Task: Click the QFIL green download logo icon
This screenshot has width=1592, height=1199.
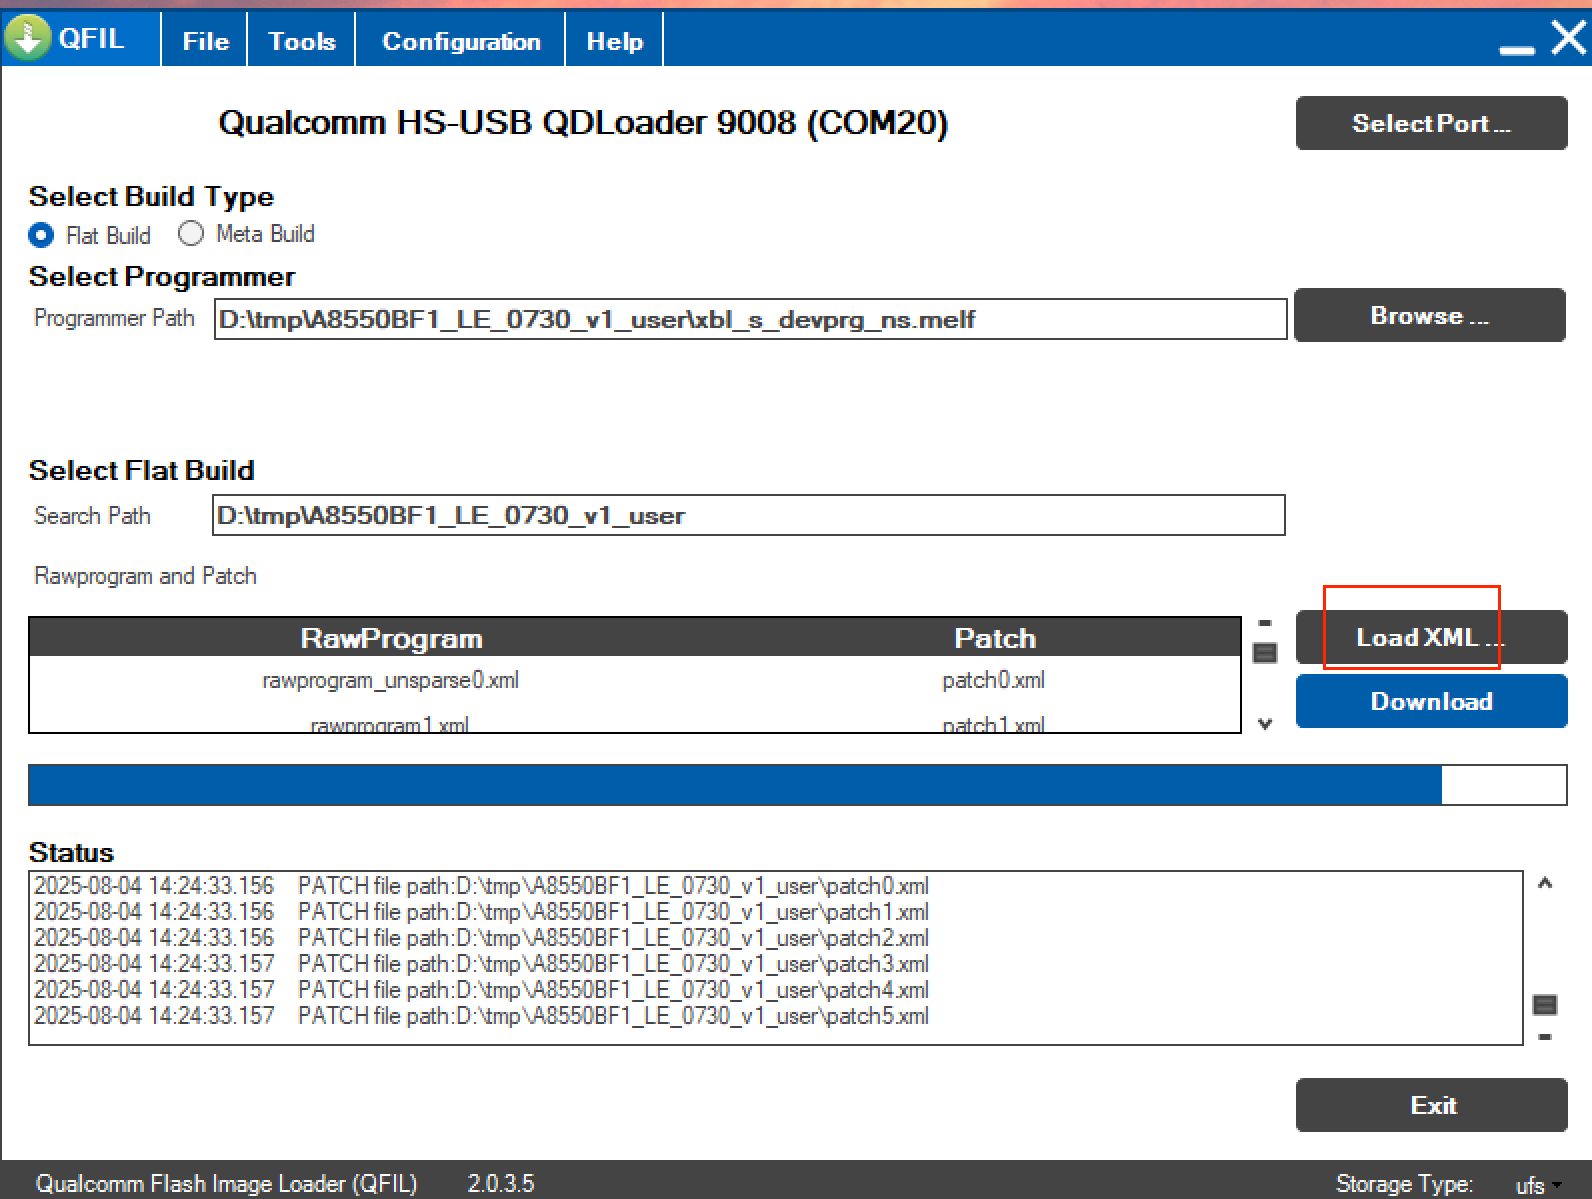Action: [27, 38]
